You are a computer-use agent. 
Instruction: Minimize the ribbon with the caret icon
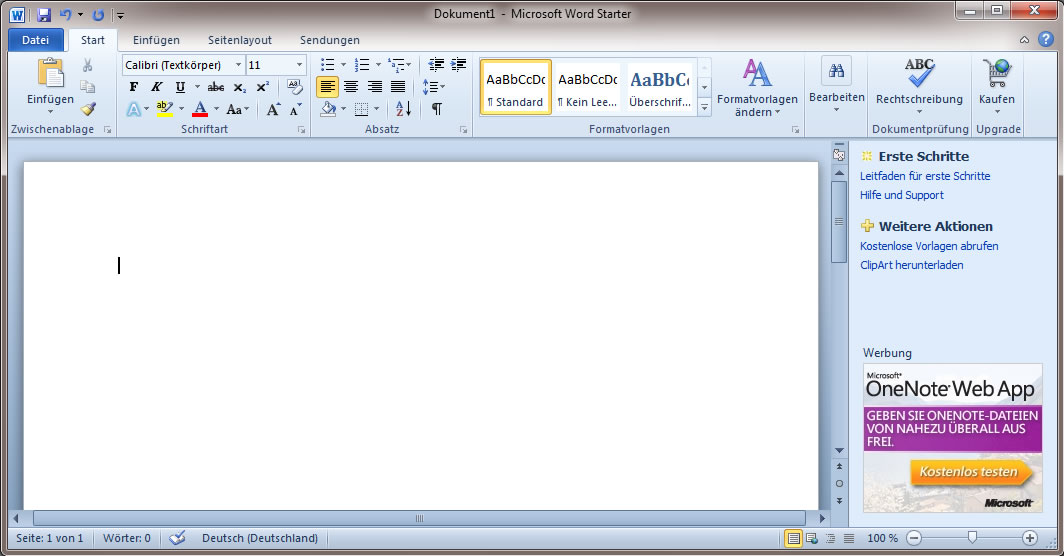[1024, 40]
